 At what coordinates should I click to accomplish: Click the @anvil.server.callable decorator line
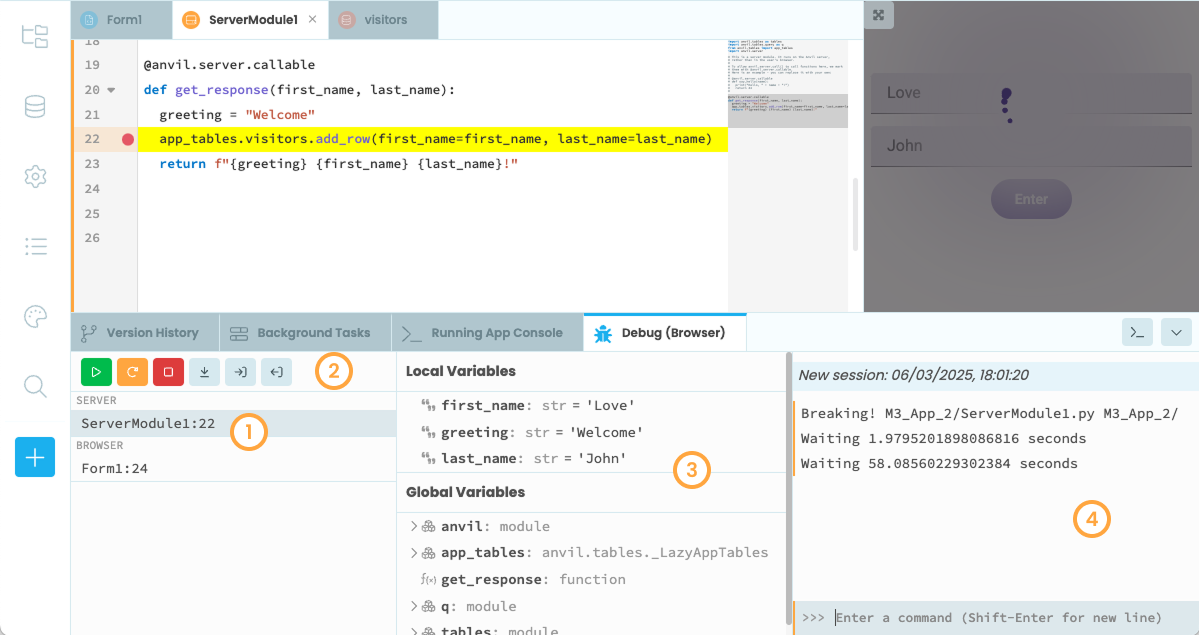click(229, 65)
